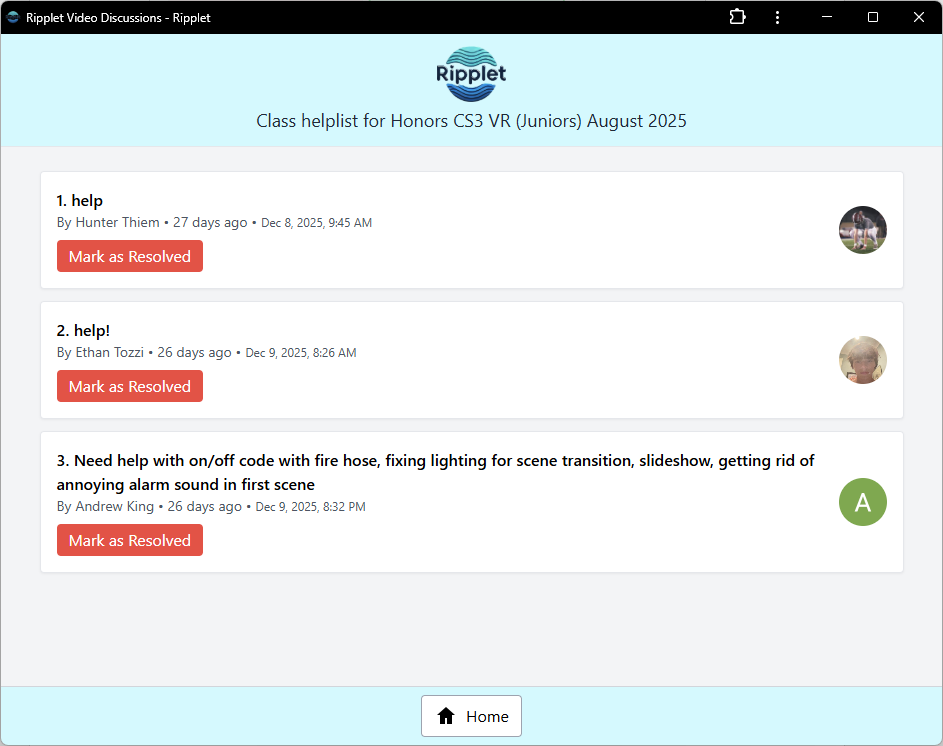Open Ethan Tozzi's avatar photo
943x746 pixels.
click(862, 360)
